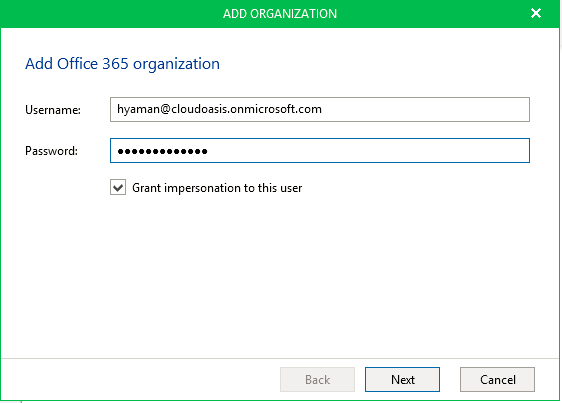Click the checkmark icon in the impersonation box
This screenshot has height=403, width=562.
tap(118, 188)
